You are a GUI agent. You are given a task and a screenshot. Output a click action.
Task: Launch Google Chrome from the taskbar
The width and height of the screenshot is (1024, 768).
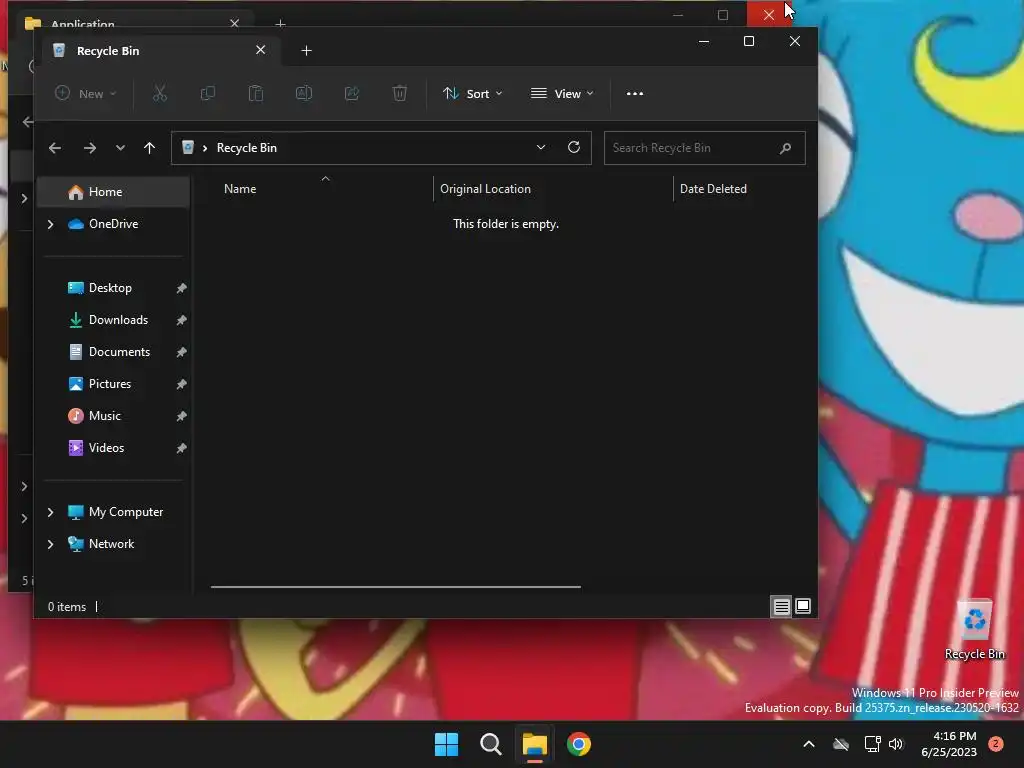pyautogui.click(x=579, y=744)
